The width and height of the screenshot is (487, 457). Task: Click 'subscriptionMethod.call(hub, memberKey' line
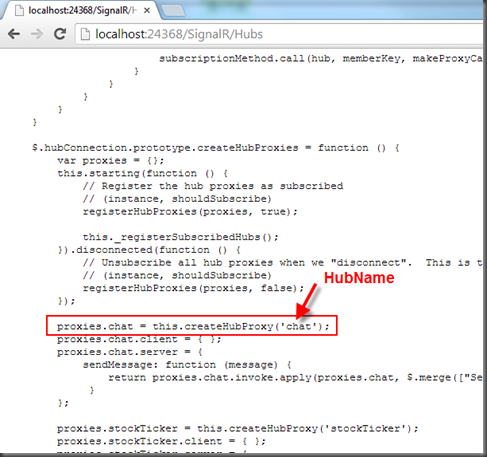pos(321,59)
